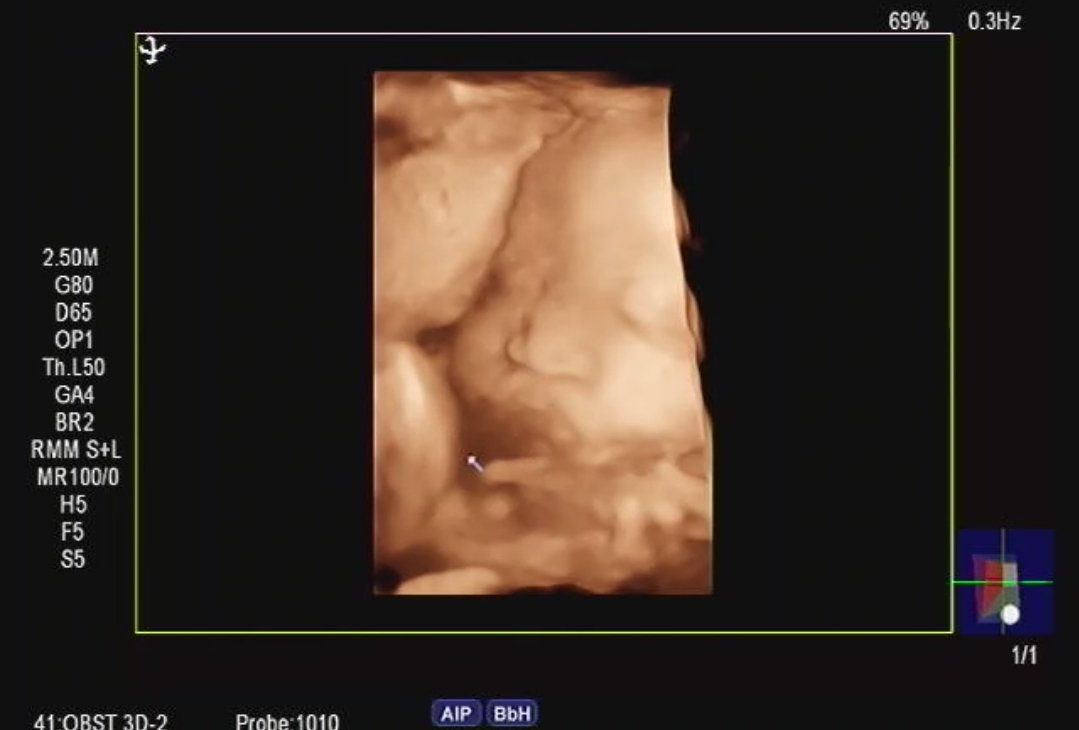Screen dimensions: 1079x730
Task: Select the GA4 parameter
Action: [72, 395]
